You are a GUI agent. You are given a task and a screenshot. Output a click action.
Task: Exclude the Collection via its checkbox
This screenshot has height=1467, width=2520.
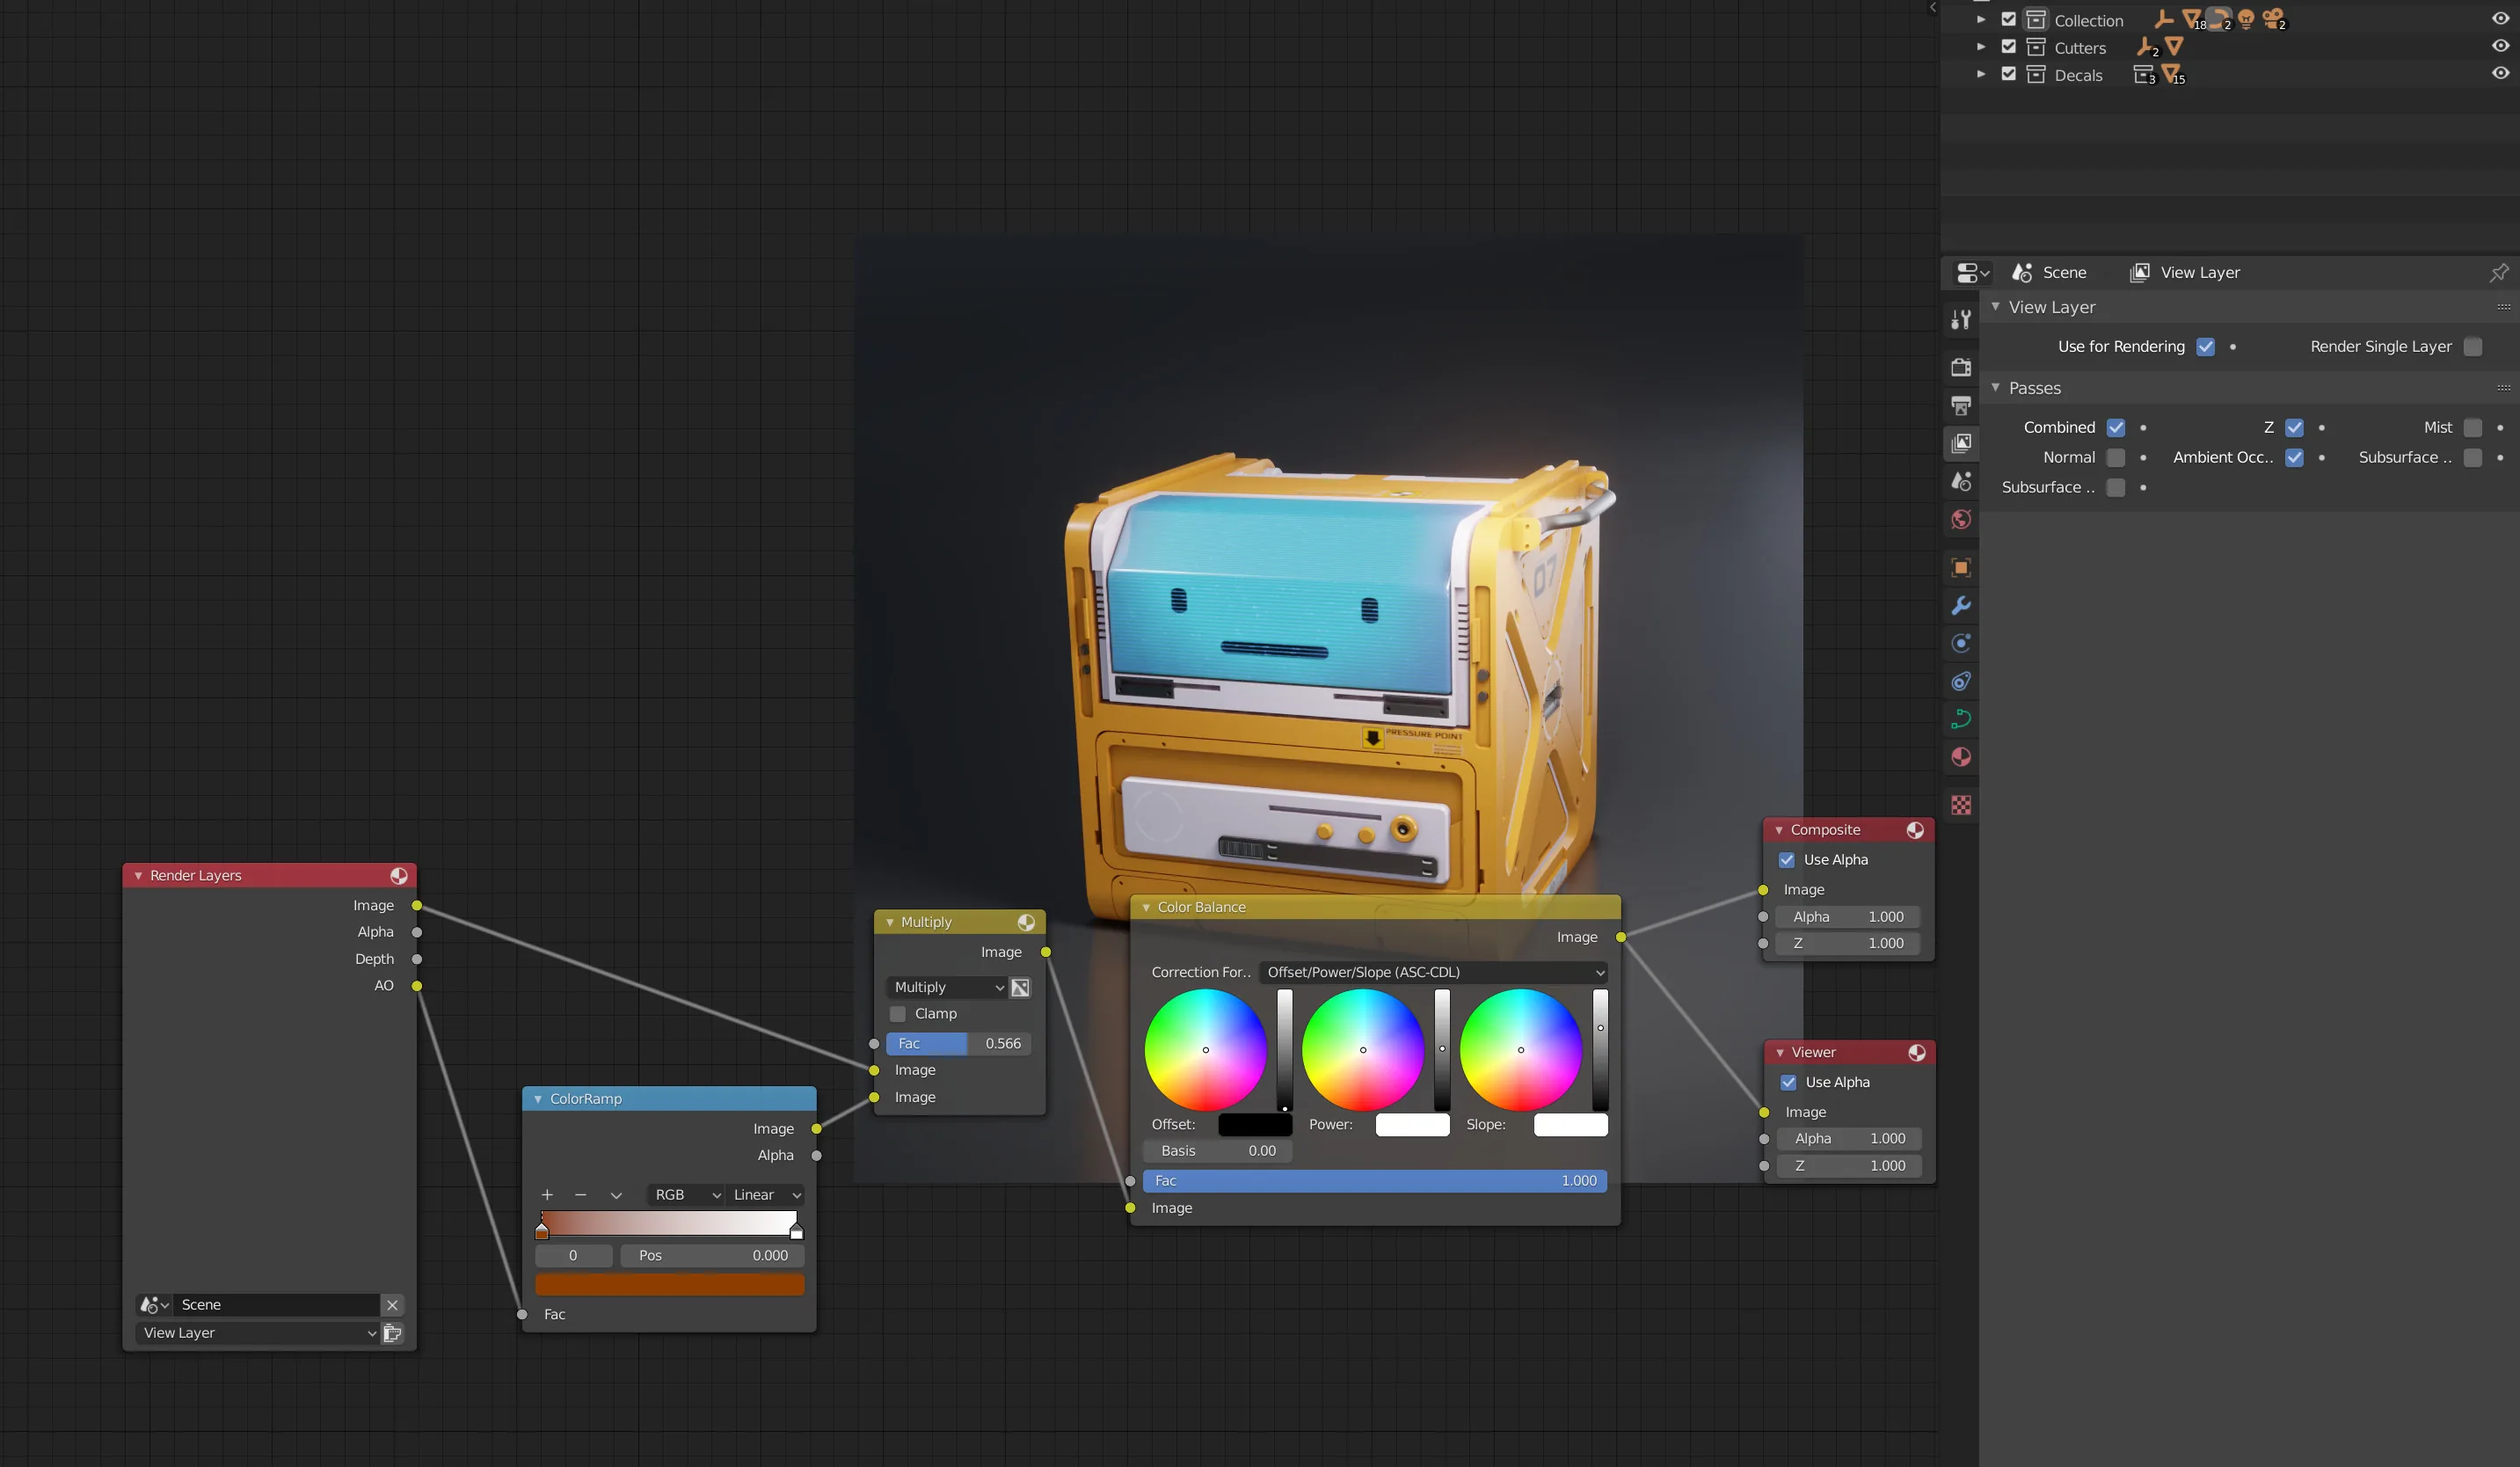point(2008,19)
